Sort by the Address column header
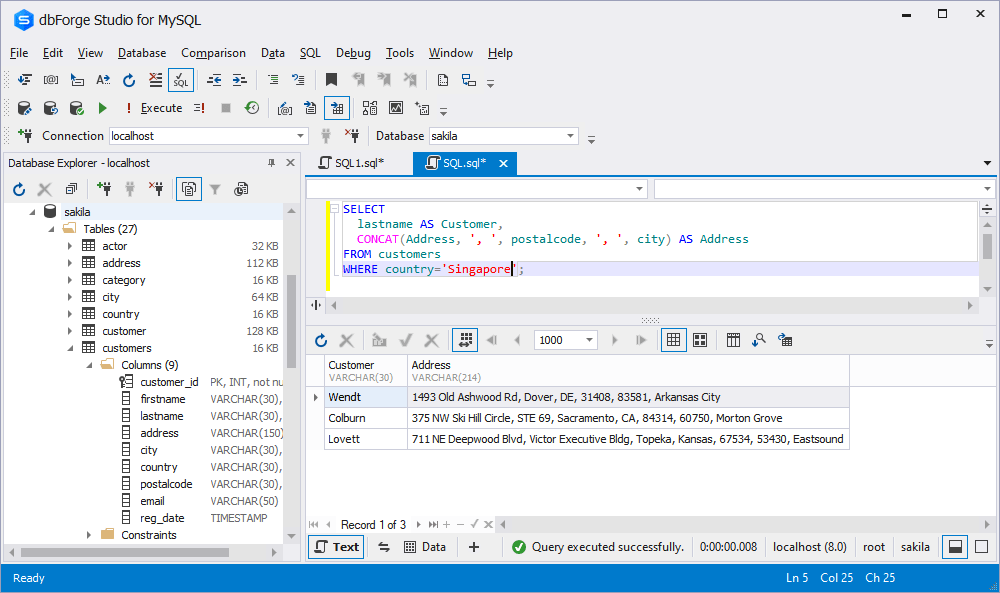Image resolution: width=1000 pixels, height=593 pixels. [628, 370]
